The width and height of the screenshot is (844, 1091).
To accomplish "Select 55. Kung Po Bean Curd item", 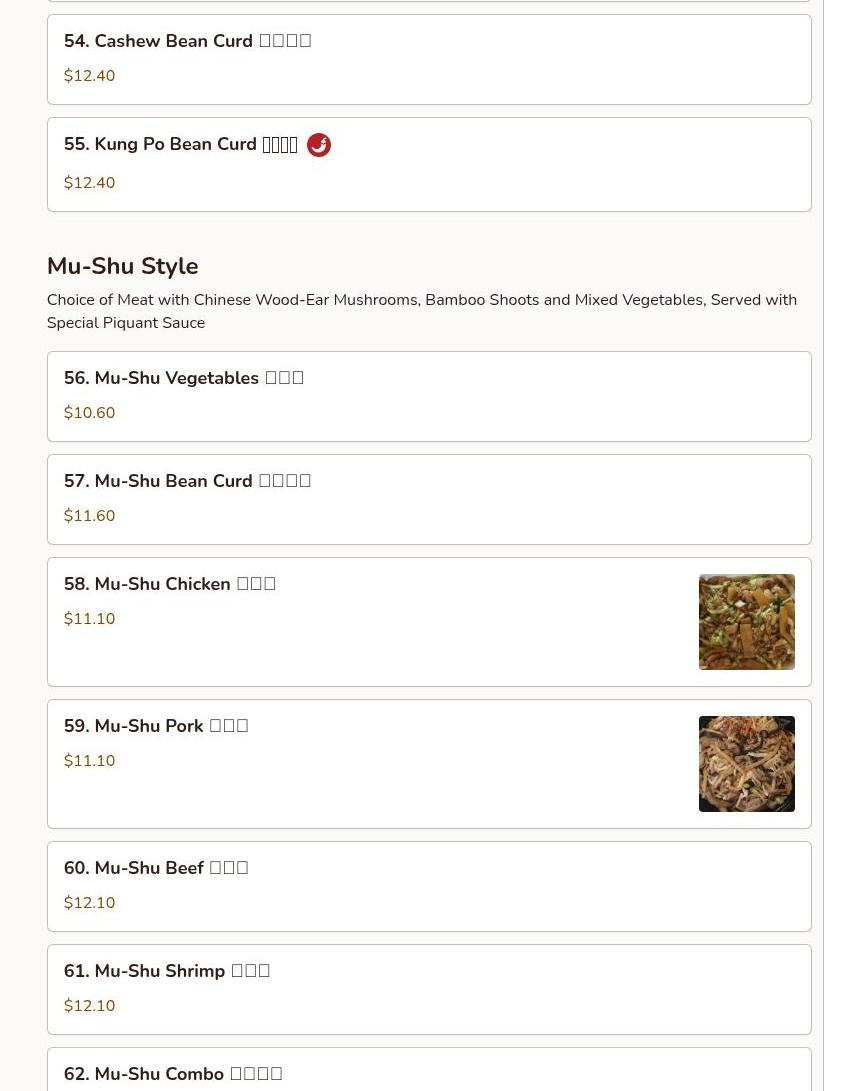I will pos(429,165).
